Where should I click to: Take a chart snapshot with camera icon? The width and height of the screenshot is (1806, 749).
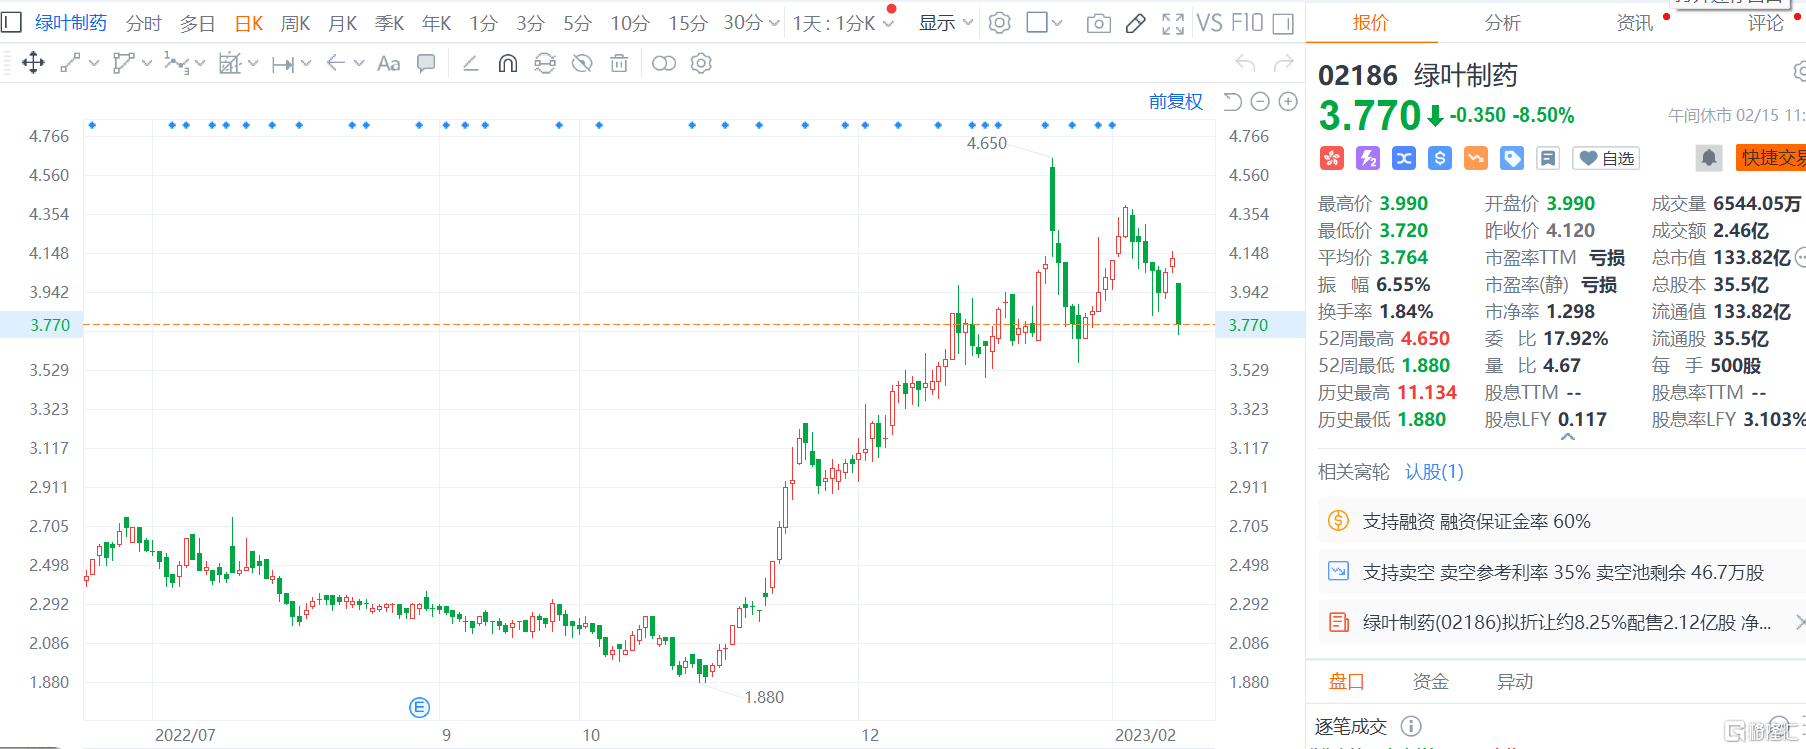click(x=1098, y=23)
